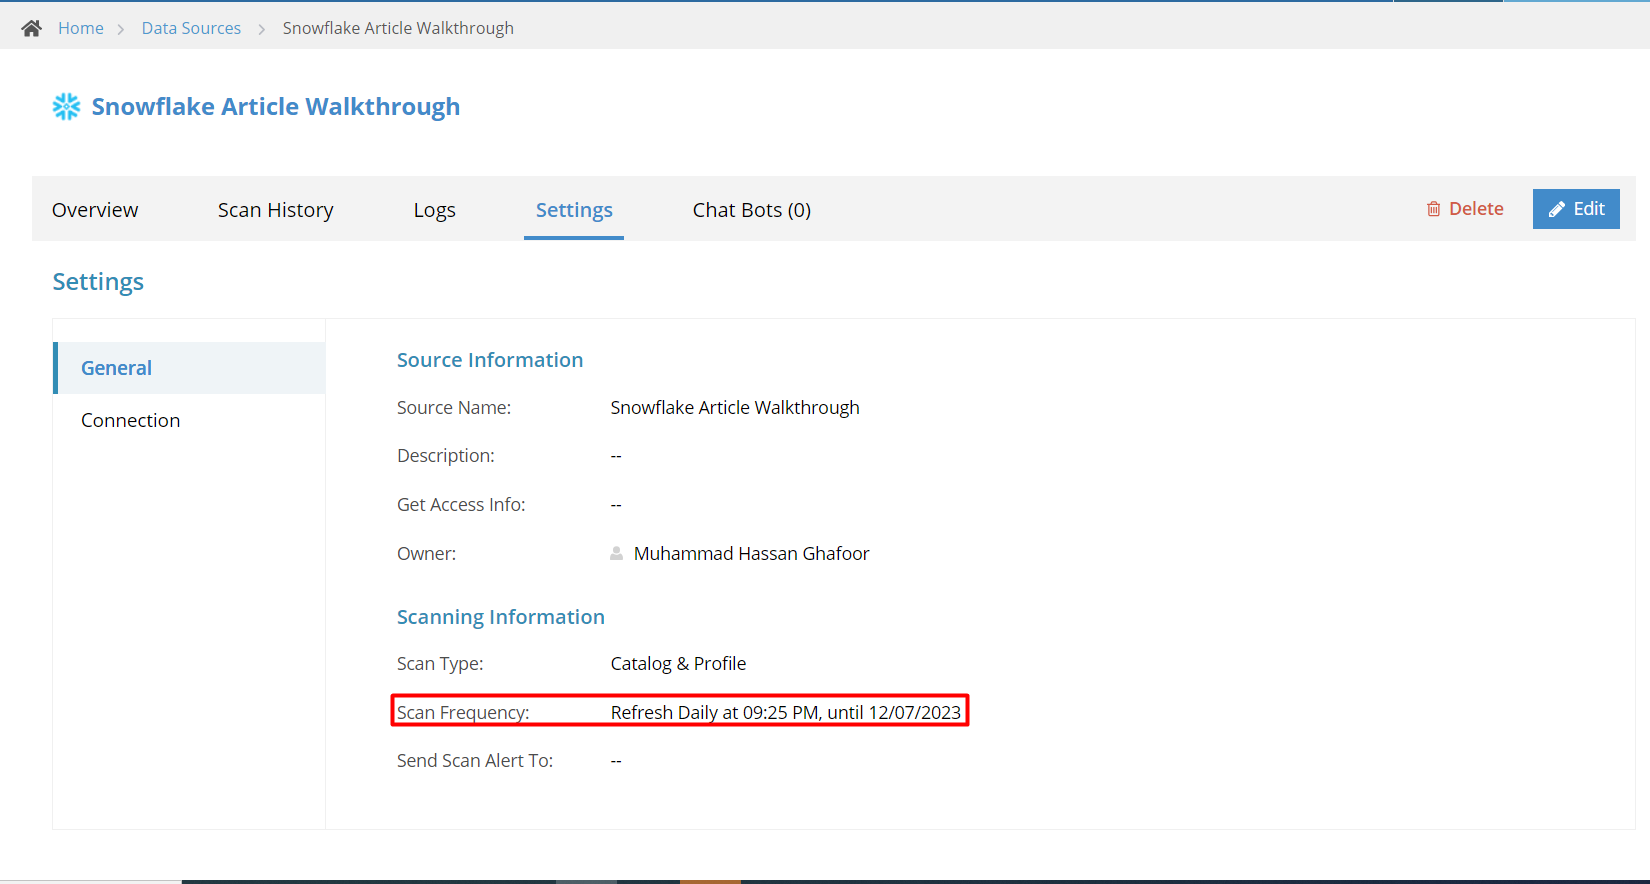Click the Scan Type label
This screenshot has width=1650, height=884.
(x=440, y=663)
